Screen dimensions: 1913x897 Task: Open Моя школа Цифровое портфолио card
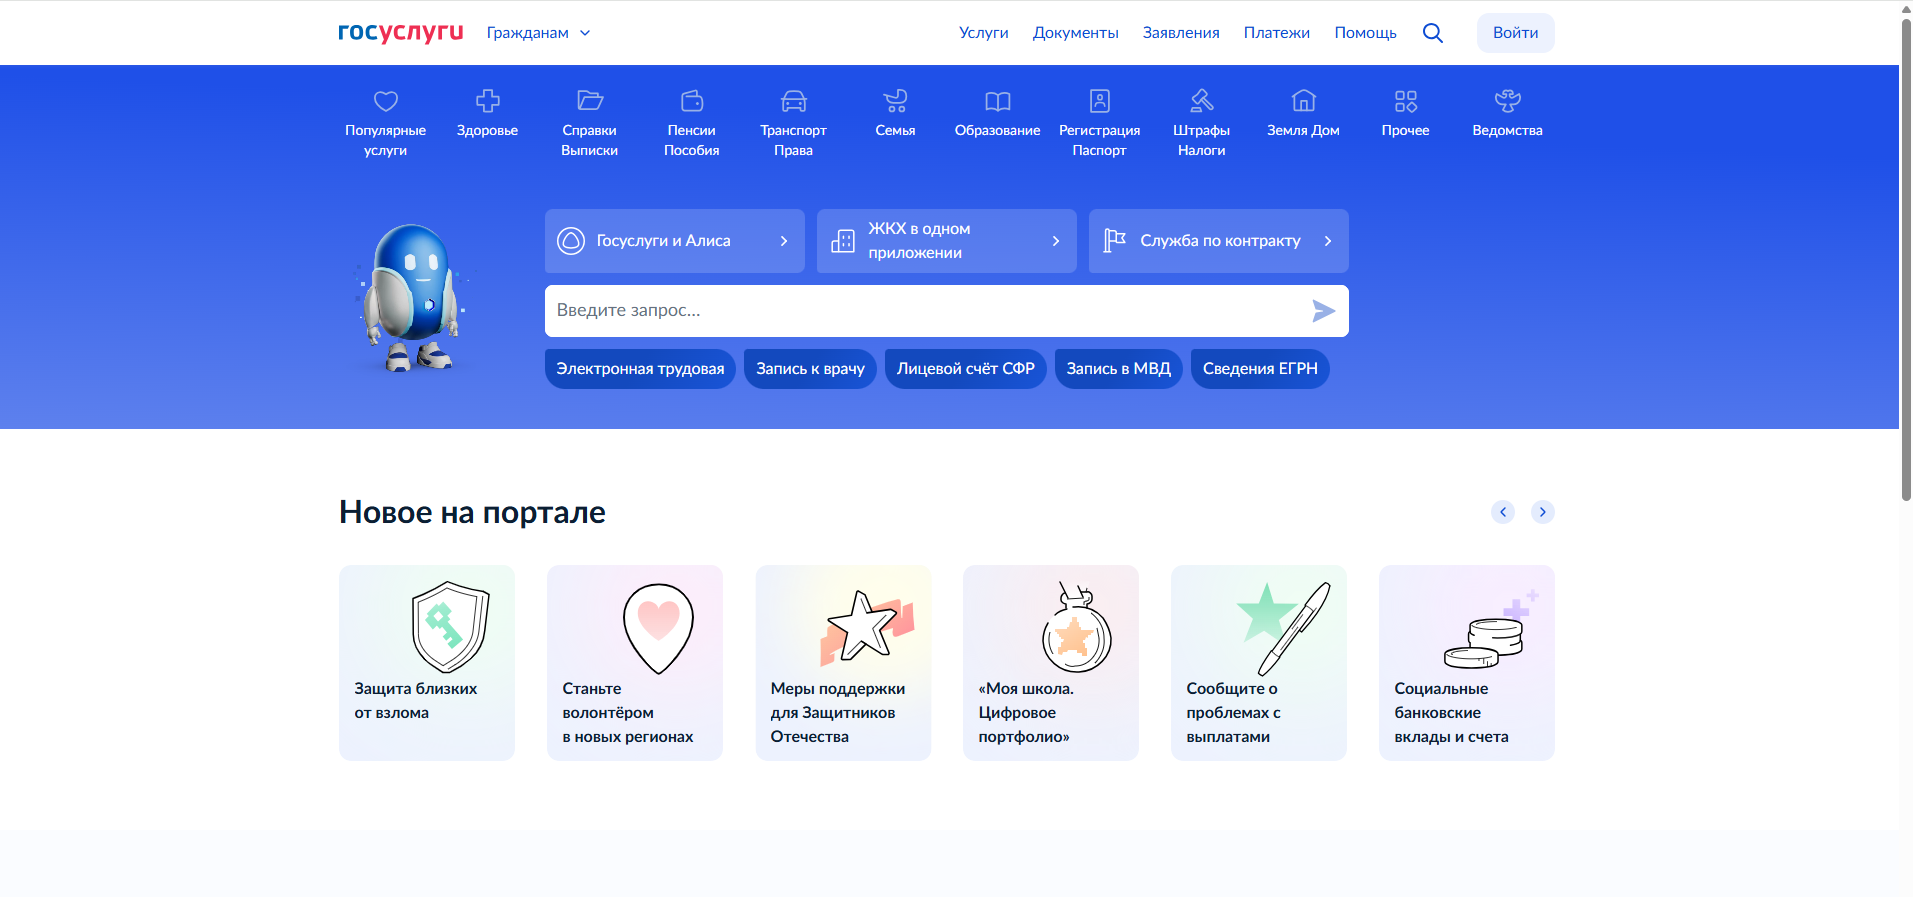[x=1051, y=663]
